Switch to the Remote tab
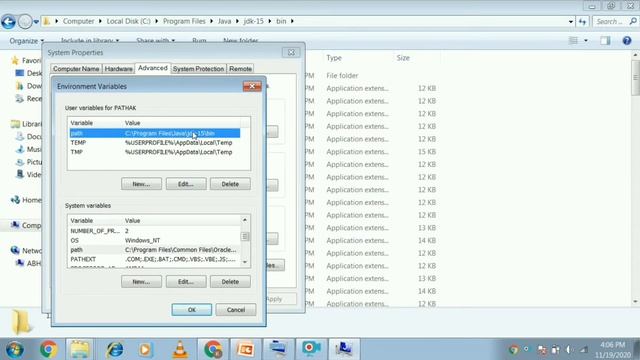 pyautogui.click(x=240, y=69)
